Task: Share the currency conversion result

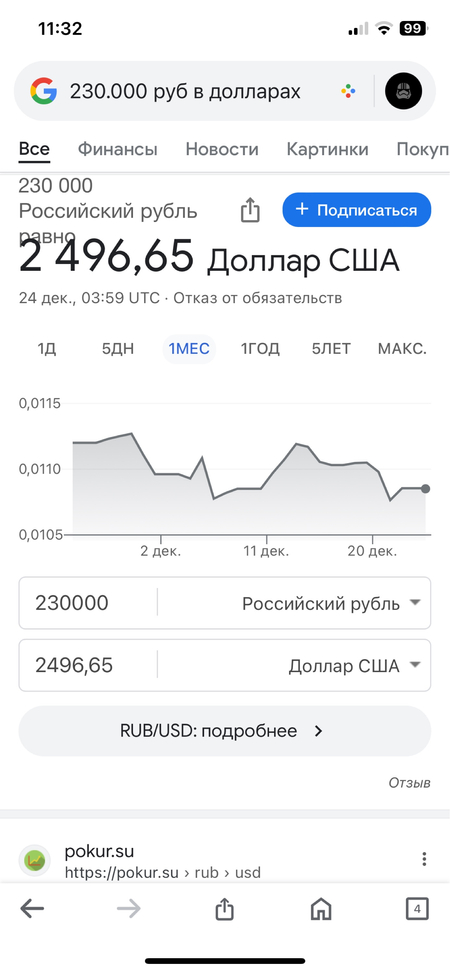Action: click(x=250, y=210)
